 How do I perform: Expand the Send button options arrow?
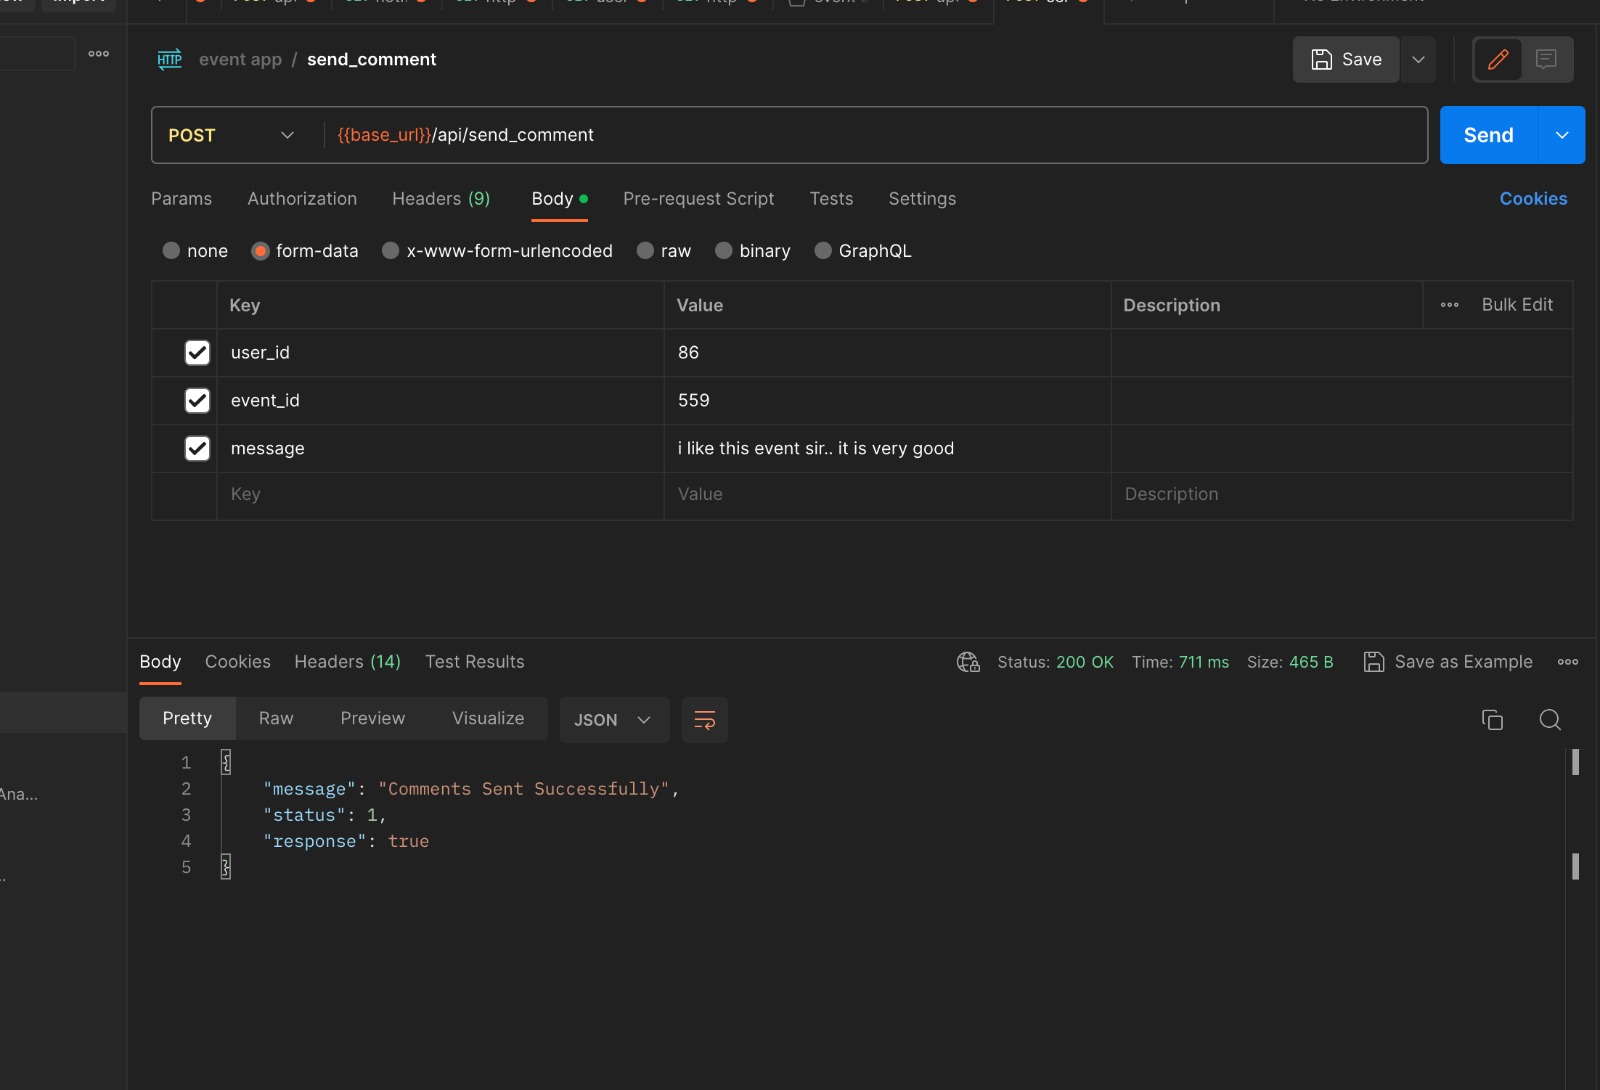tap(1561, 135)
